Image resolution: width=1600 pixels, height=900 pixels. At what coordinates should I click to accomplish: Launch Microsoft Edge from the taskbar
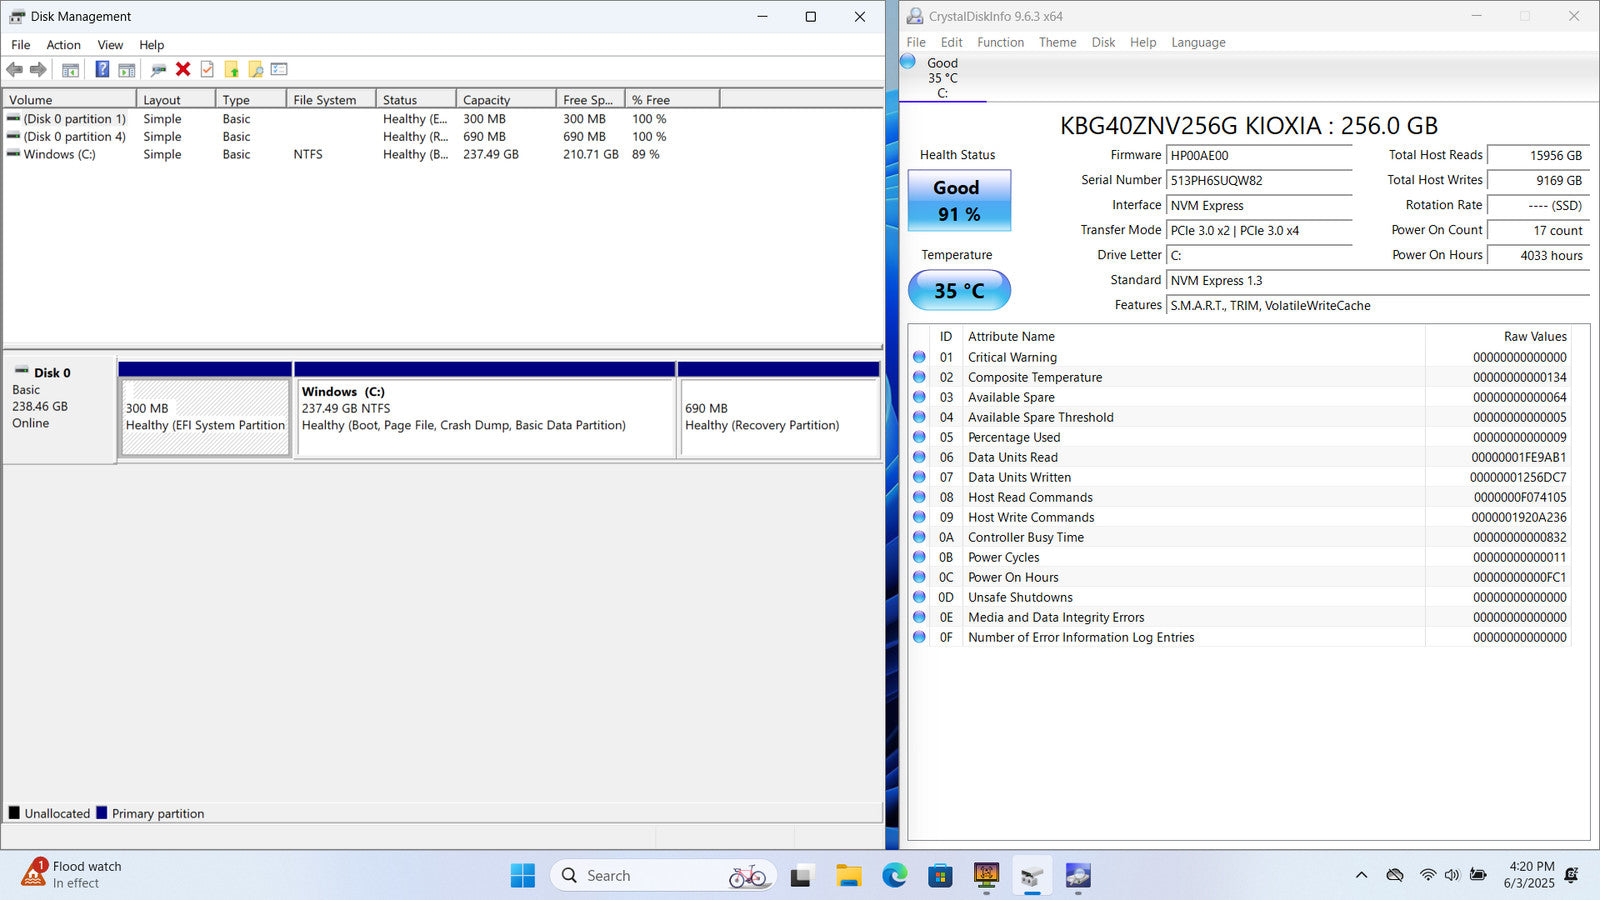pos(894,876)
